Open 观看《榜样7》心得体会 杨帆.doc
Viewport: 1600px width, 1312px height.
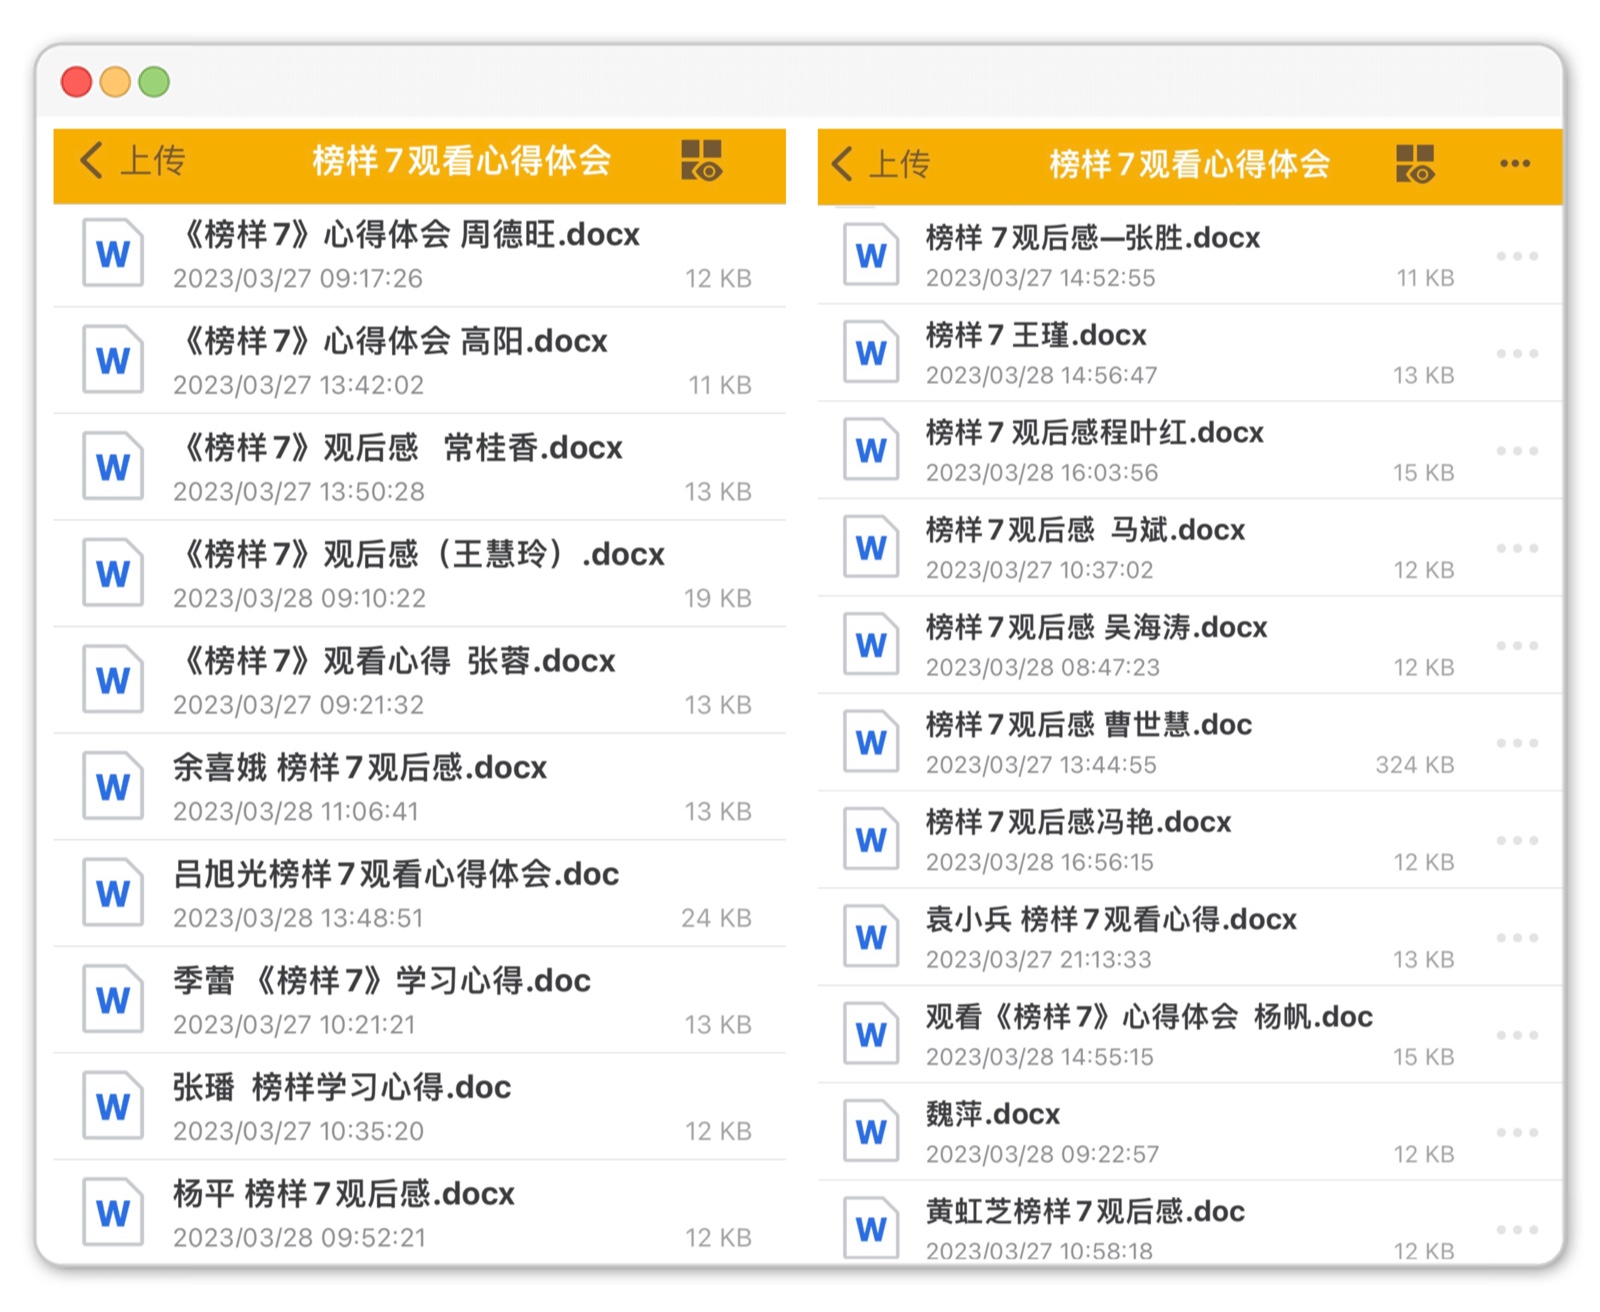(1149, 1016)
